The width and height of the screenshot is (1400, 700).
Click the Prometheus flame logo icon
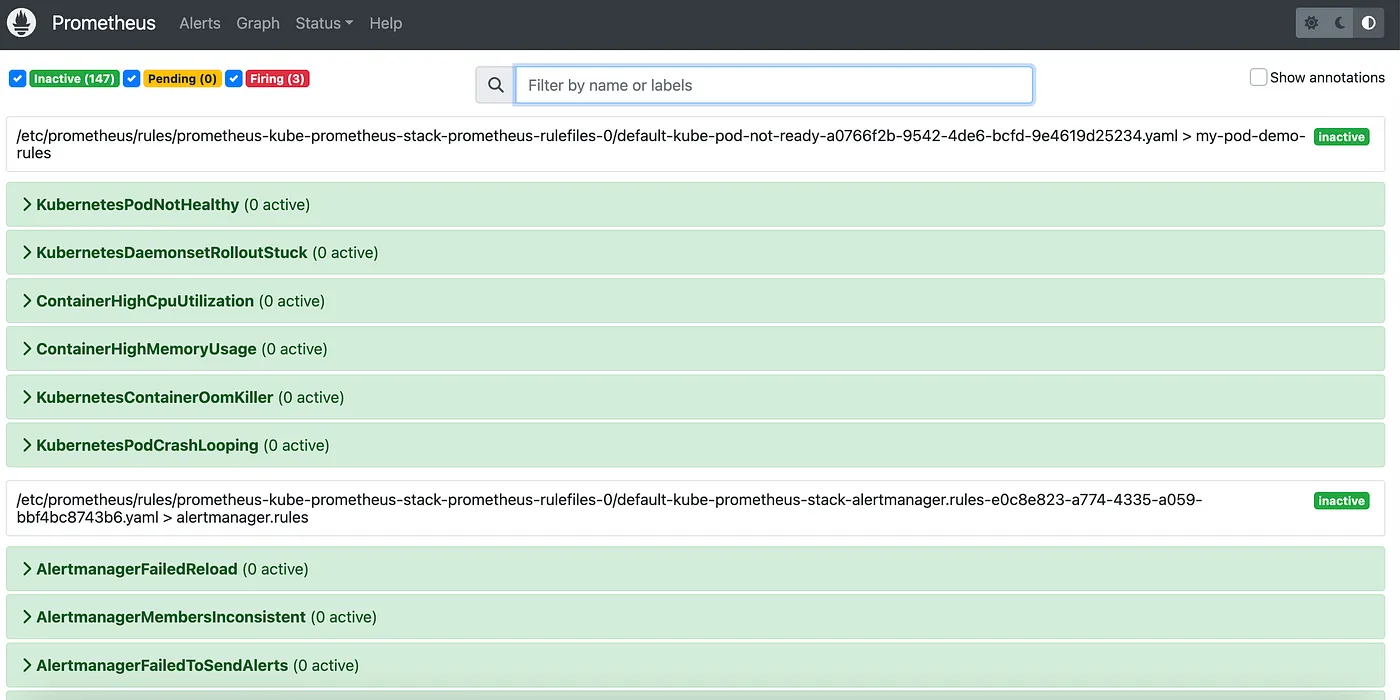pyautogui.click(x=21, y=23)
